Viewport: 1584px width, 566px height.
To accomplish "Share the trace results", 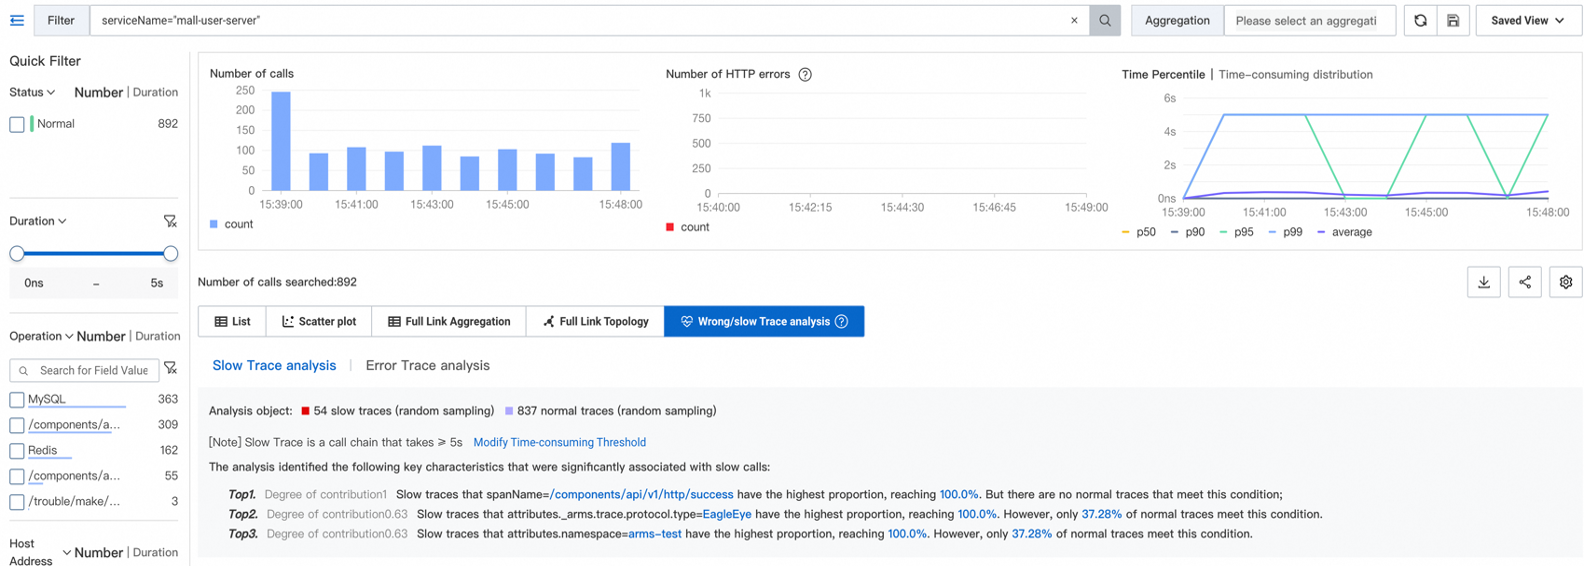I will [x=1525, y=282].
